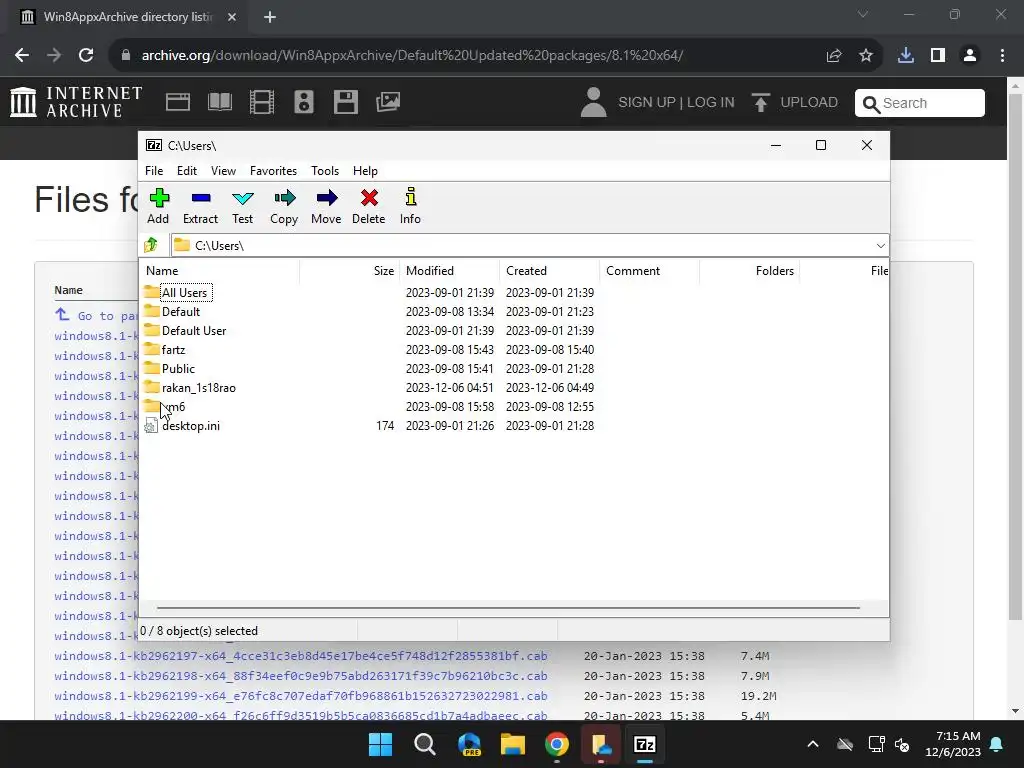Click the Add button in 7-Zip toolbar
Image resolution: width=1024 pixels, height=768 pixels.
158,206
